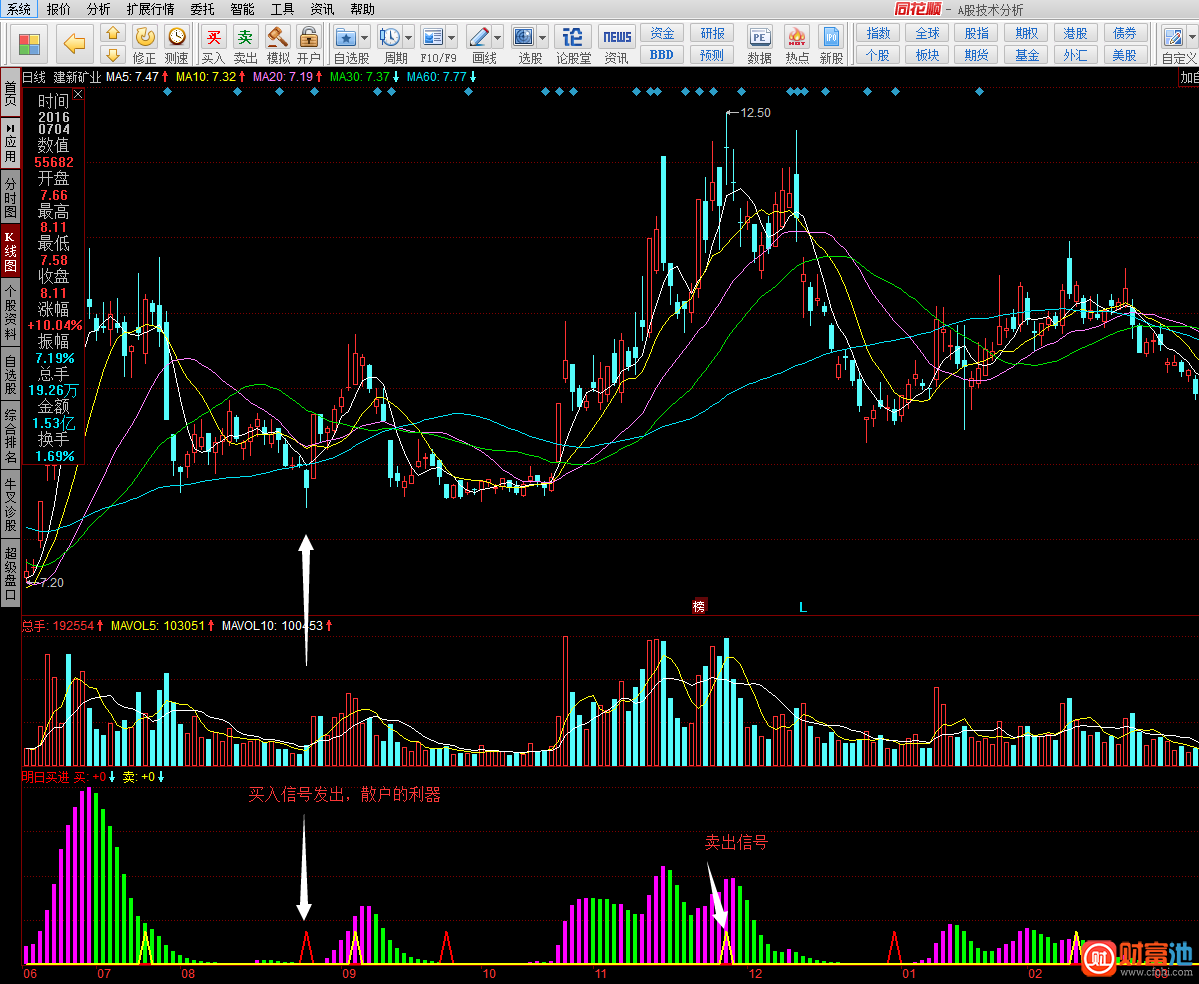
Task: Click the 卖出 sell icon
Action: 245,44
